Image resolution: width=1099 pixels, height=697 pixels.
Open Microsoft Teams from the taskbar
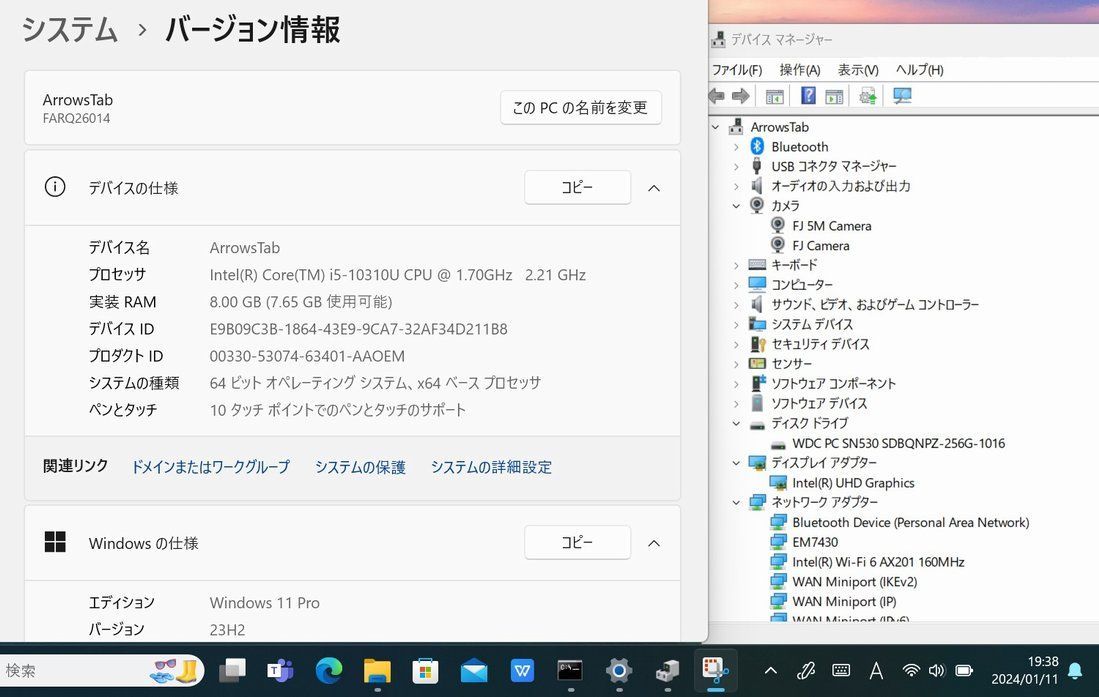coord(280,670)
